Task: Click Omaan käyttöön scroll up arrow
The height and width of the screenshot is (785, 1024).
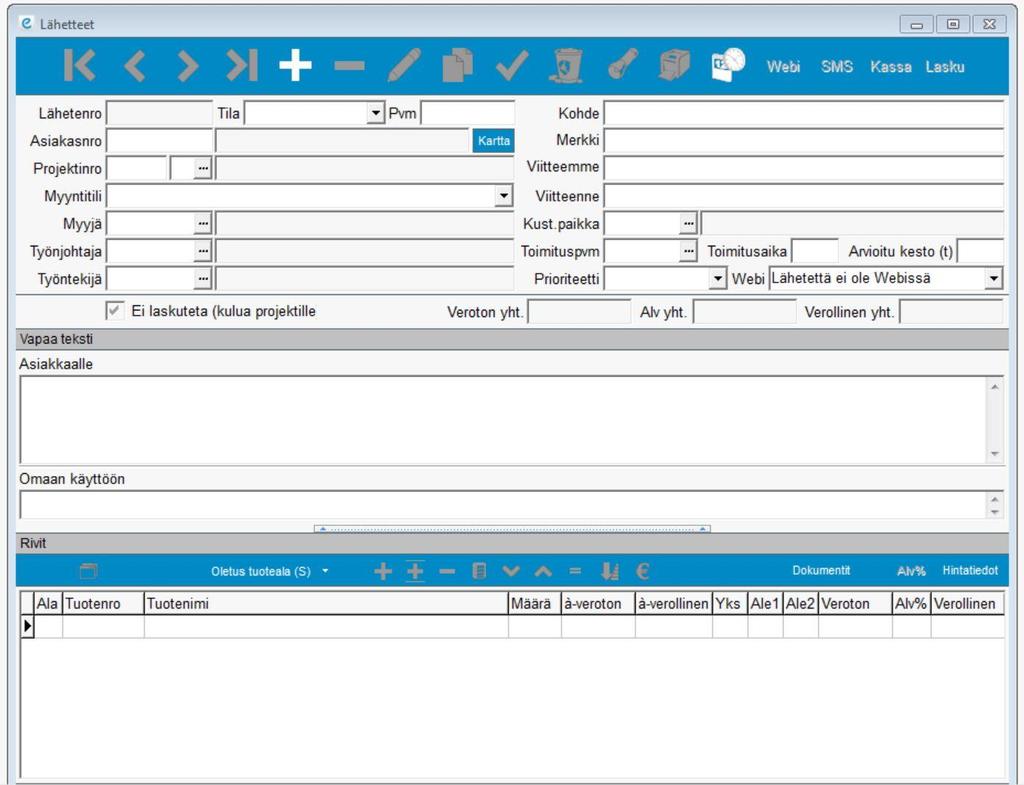Action: click(x=995, y=500)
